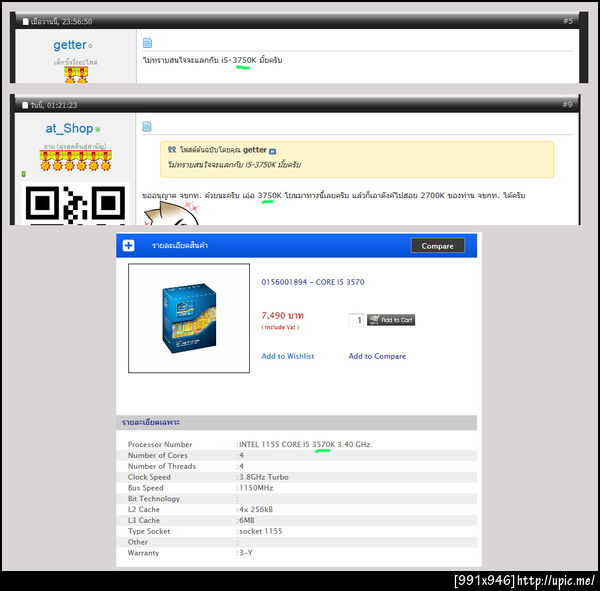Open the Core i5 processor box image

tap(189, 318)
